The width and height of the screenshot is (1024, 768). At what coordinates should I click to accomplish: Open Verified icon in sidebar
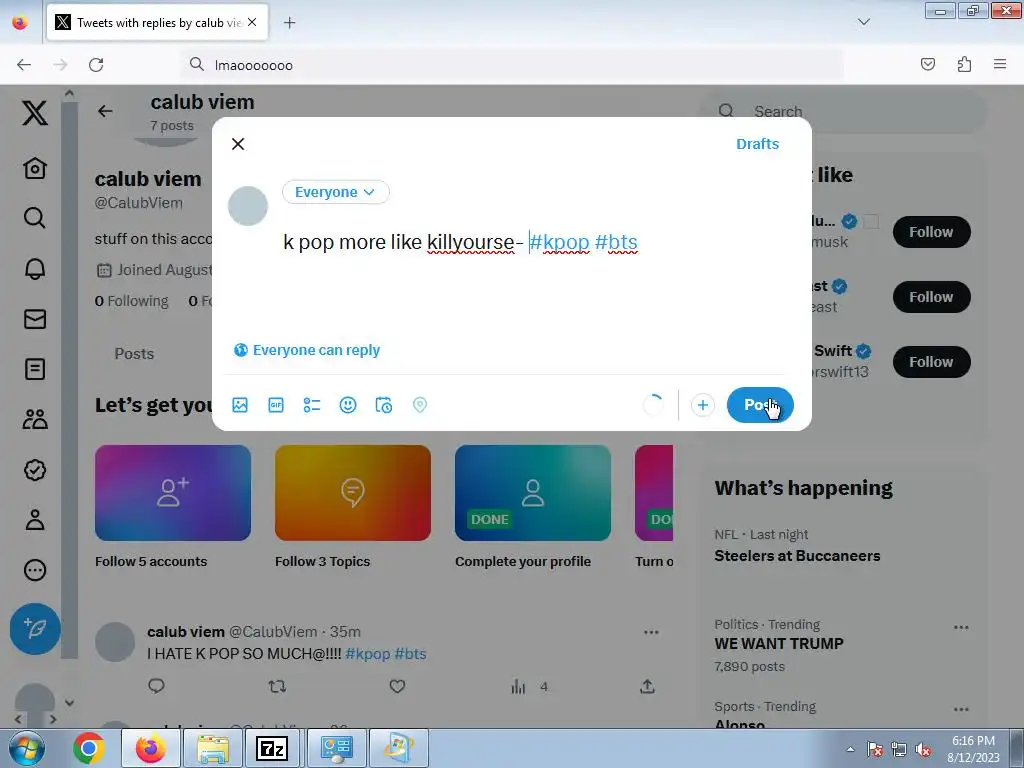click(35, 470)
